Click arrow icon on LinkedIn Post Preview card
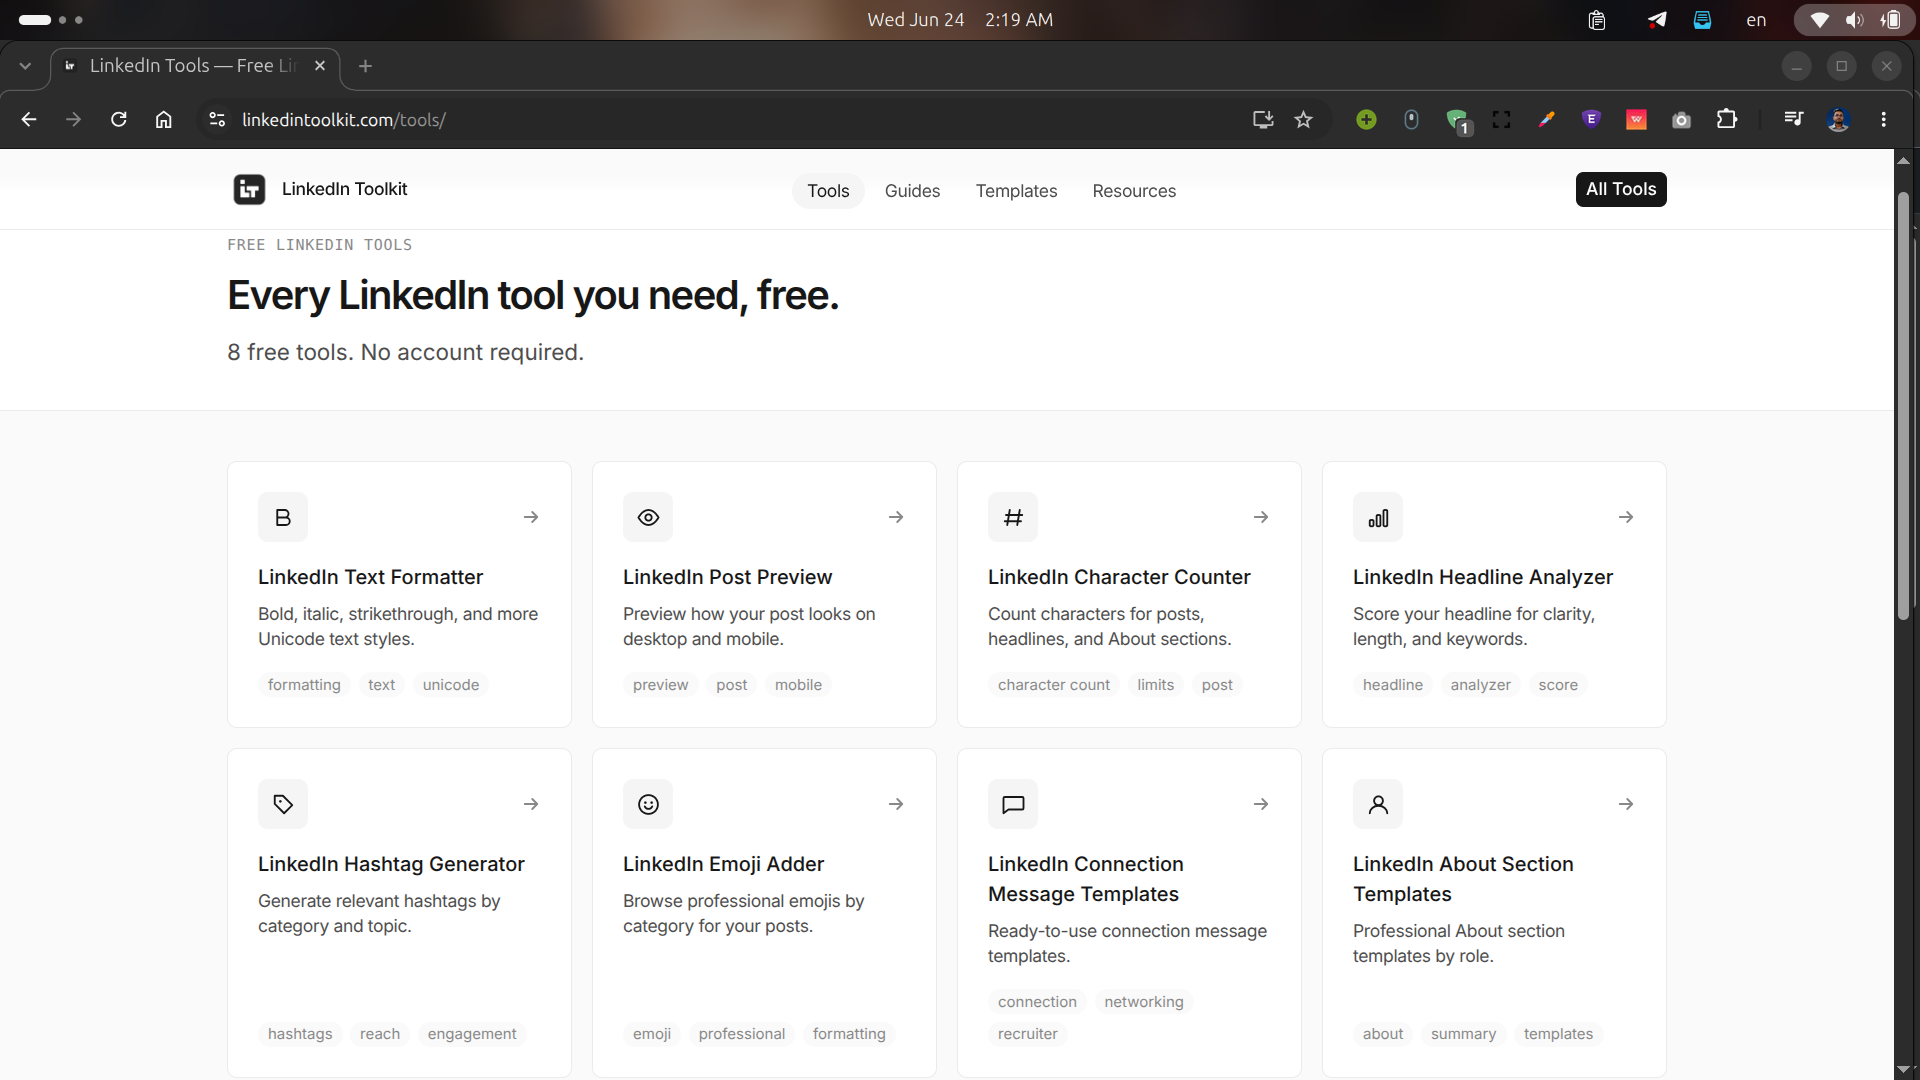Viewport: 1920px width, 1080px height. tap(896, 517)
